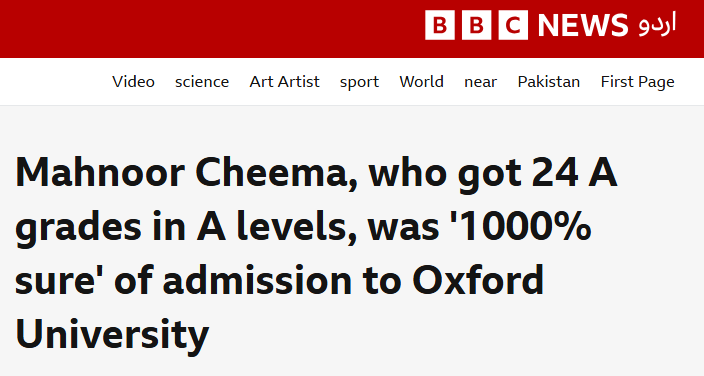Click the first B block of BBC logo
The image size is (704, 376).
440,25
